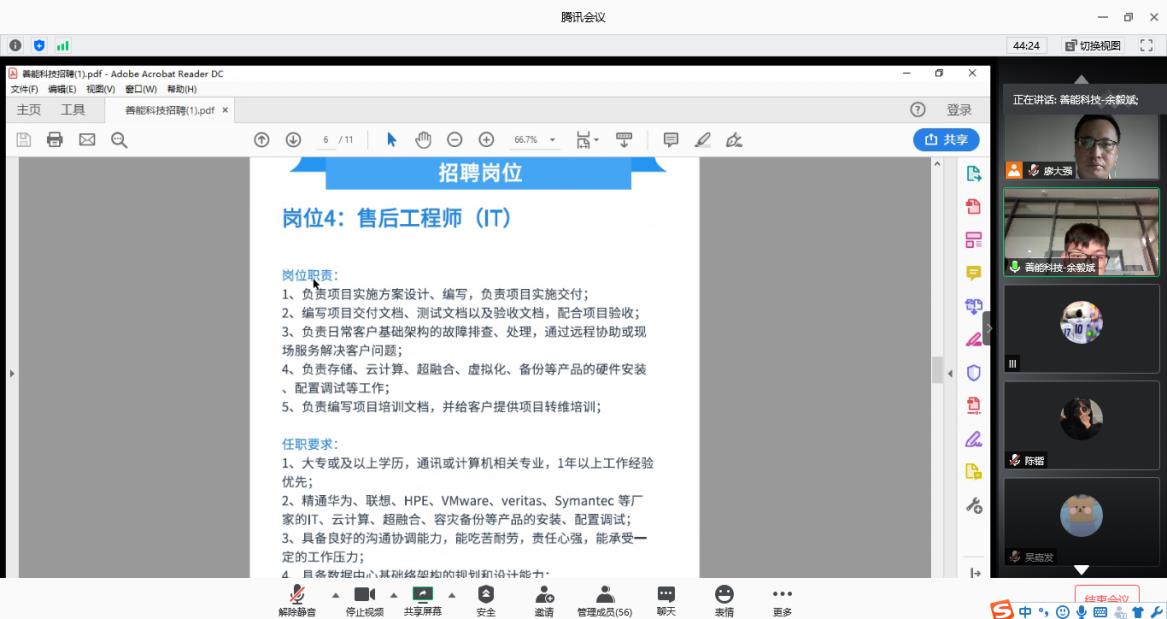1167x619 pixels.
Task: Click the blue 共享 share button
Action: tap(946, 140)
